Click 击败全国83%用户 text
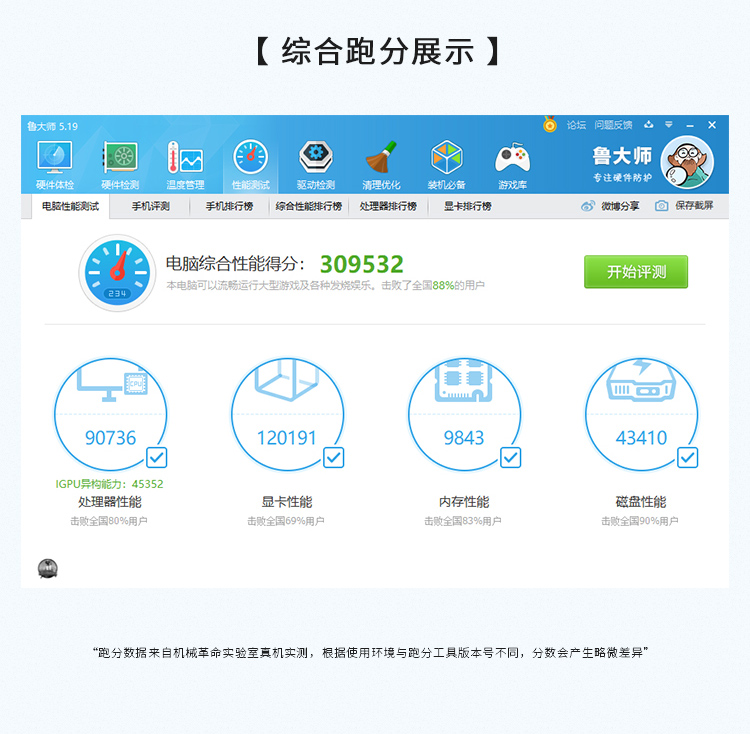Image resolution: width=750 pixels, height=734 pixels. tap(463, 521)
